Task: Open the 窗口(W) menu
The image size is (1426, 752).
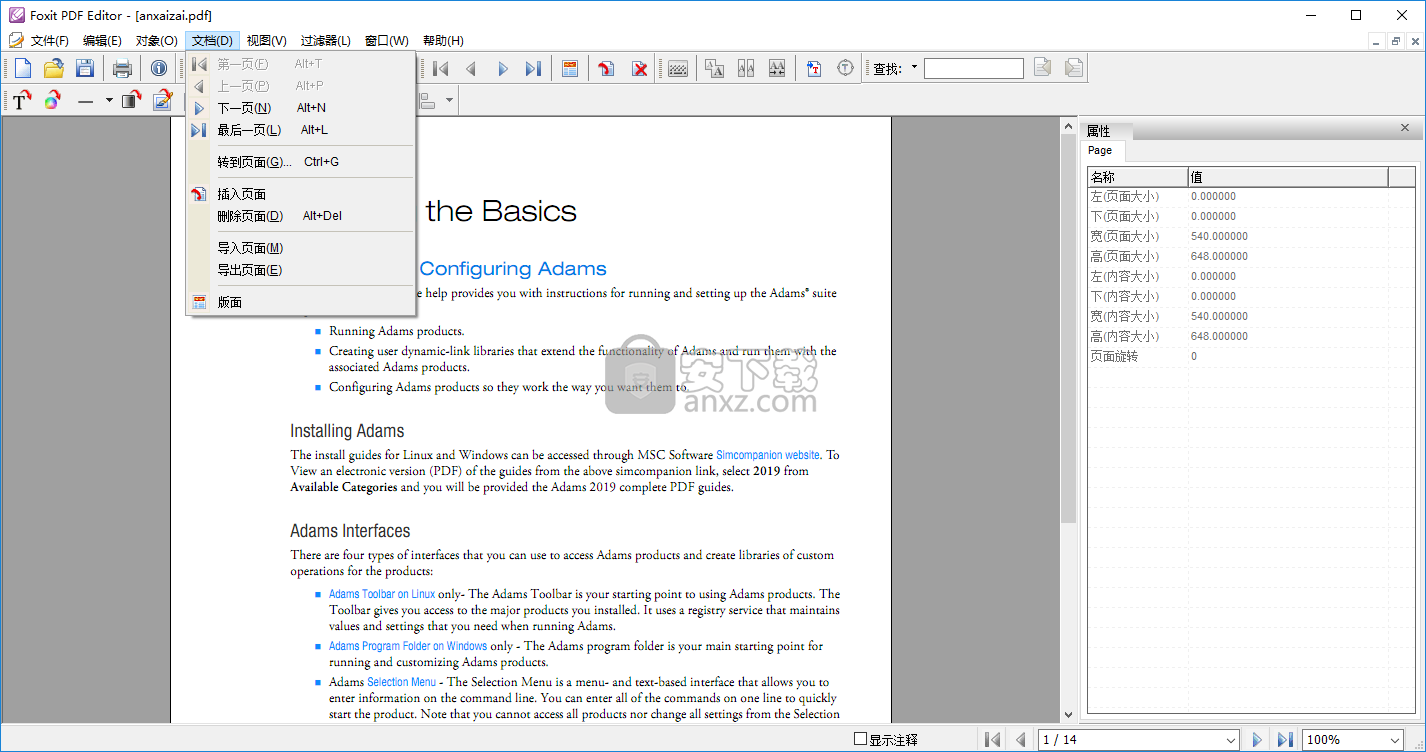Action: [386, 41]
